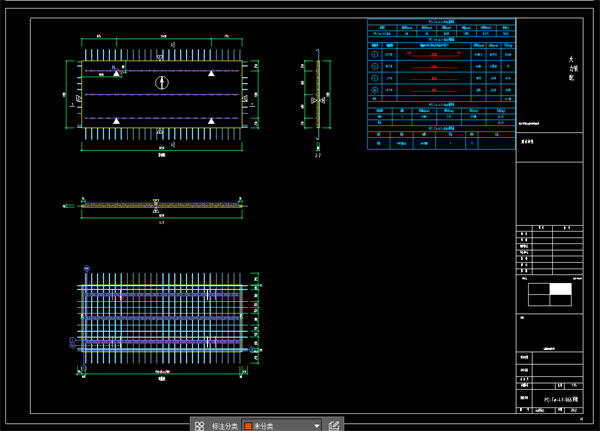Select the lower-left white triangle marker in the top plan

116,121
